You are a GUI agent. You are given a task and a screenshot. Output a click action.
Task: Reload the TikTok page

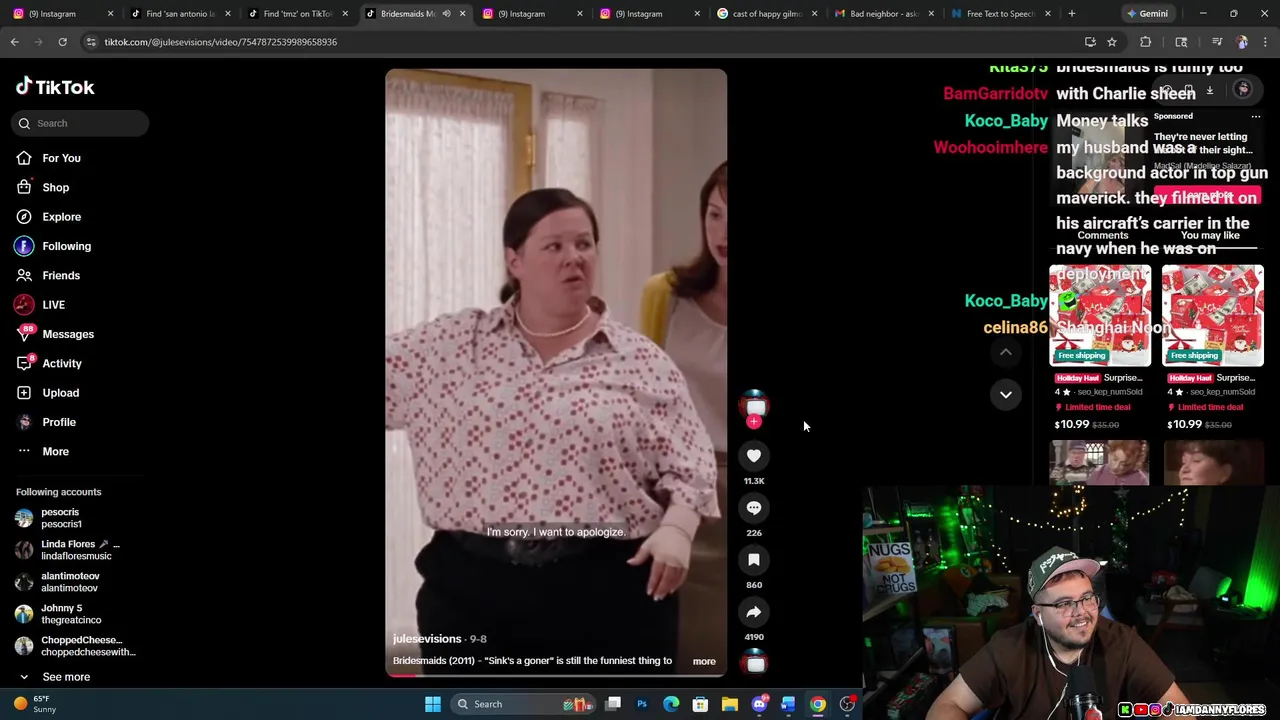62,42
